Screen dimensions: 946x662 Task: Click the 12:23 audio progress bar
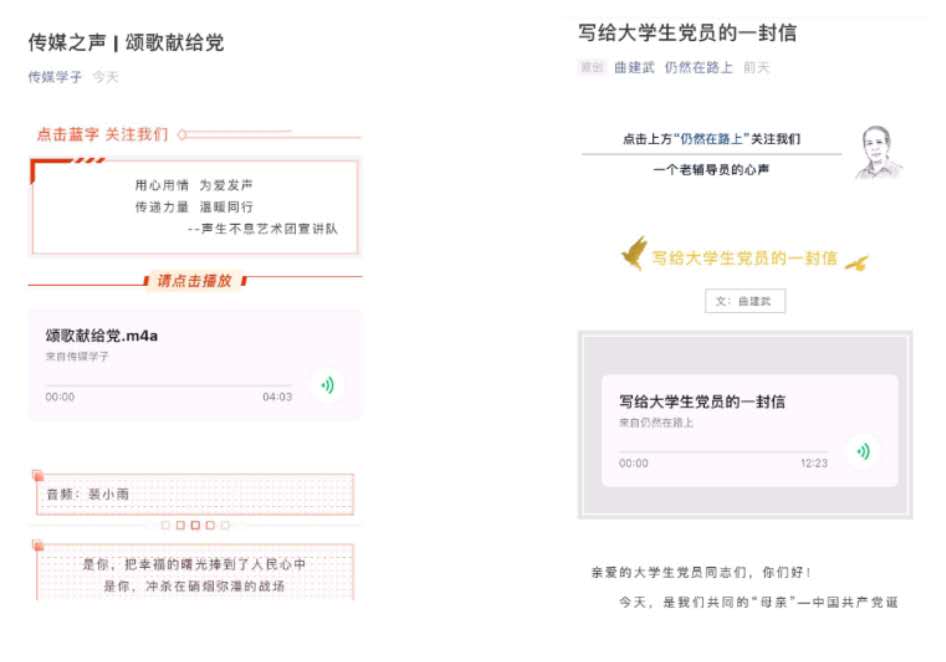click(723, 451)
